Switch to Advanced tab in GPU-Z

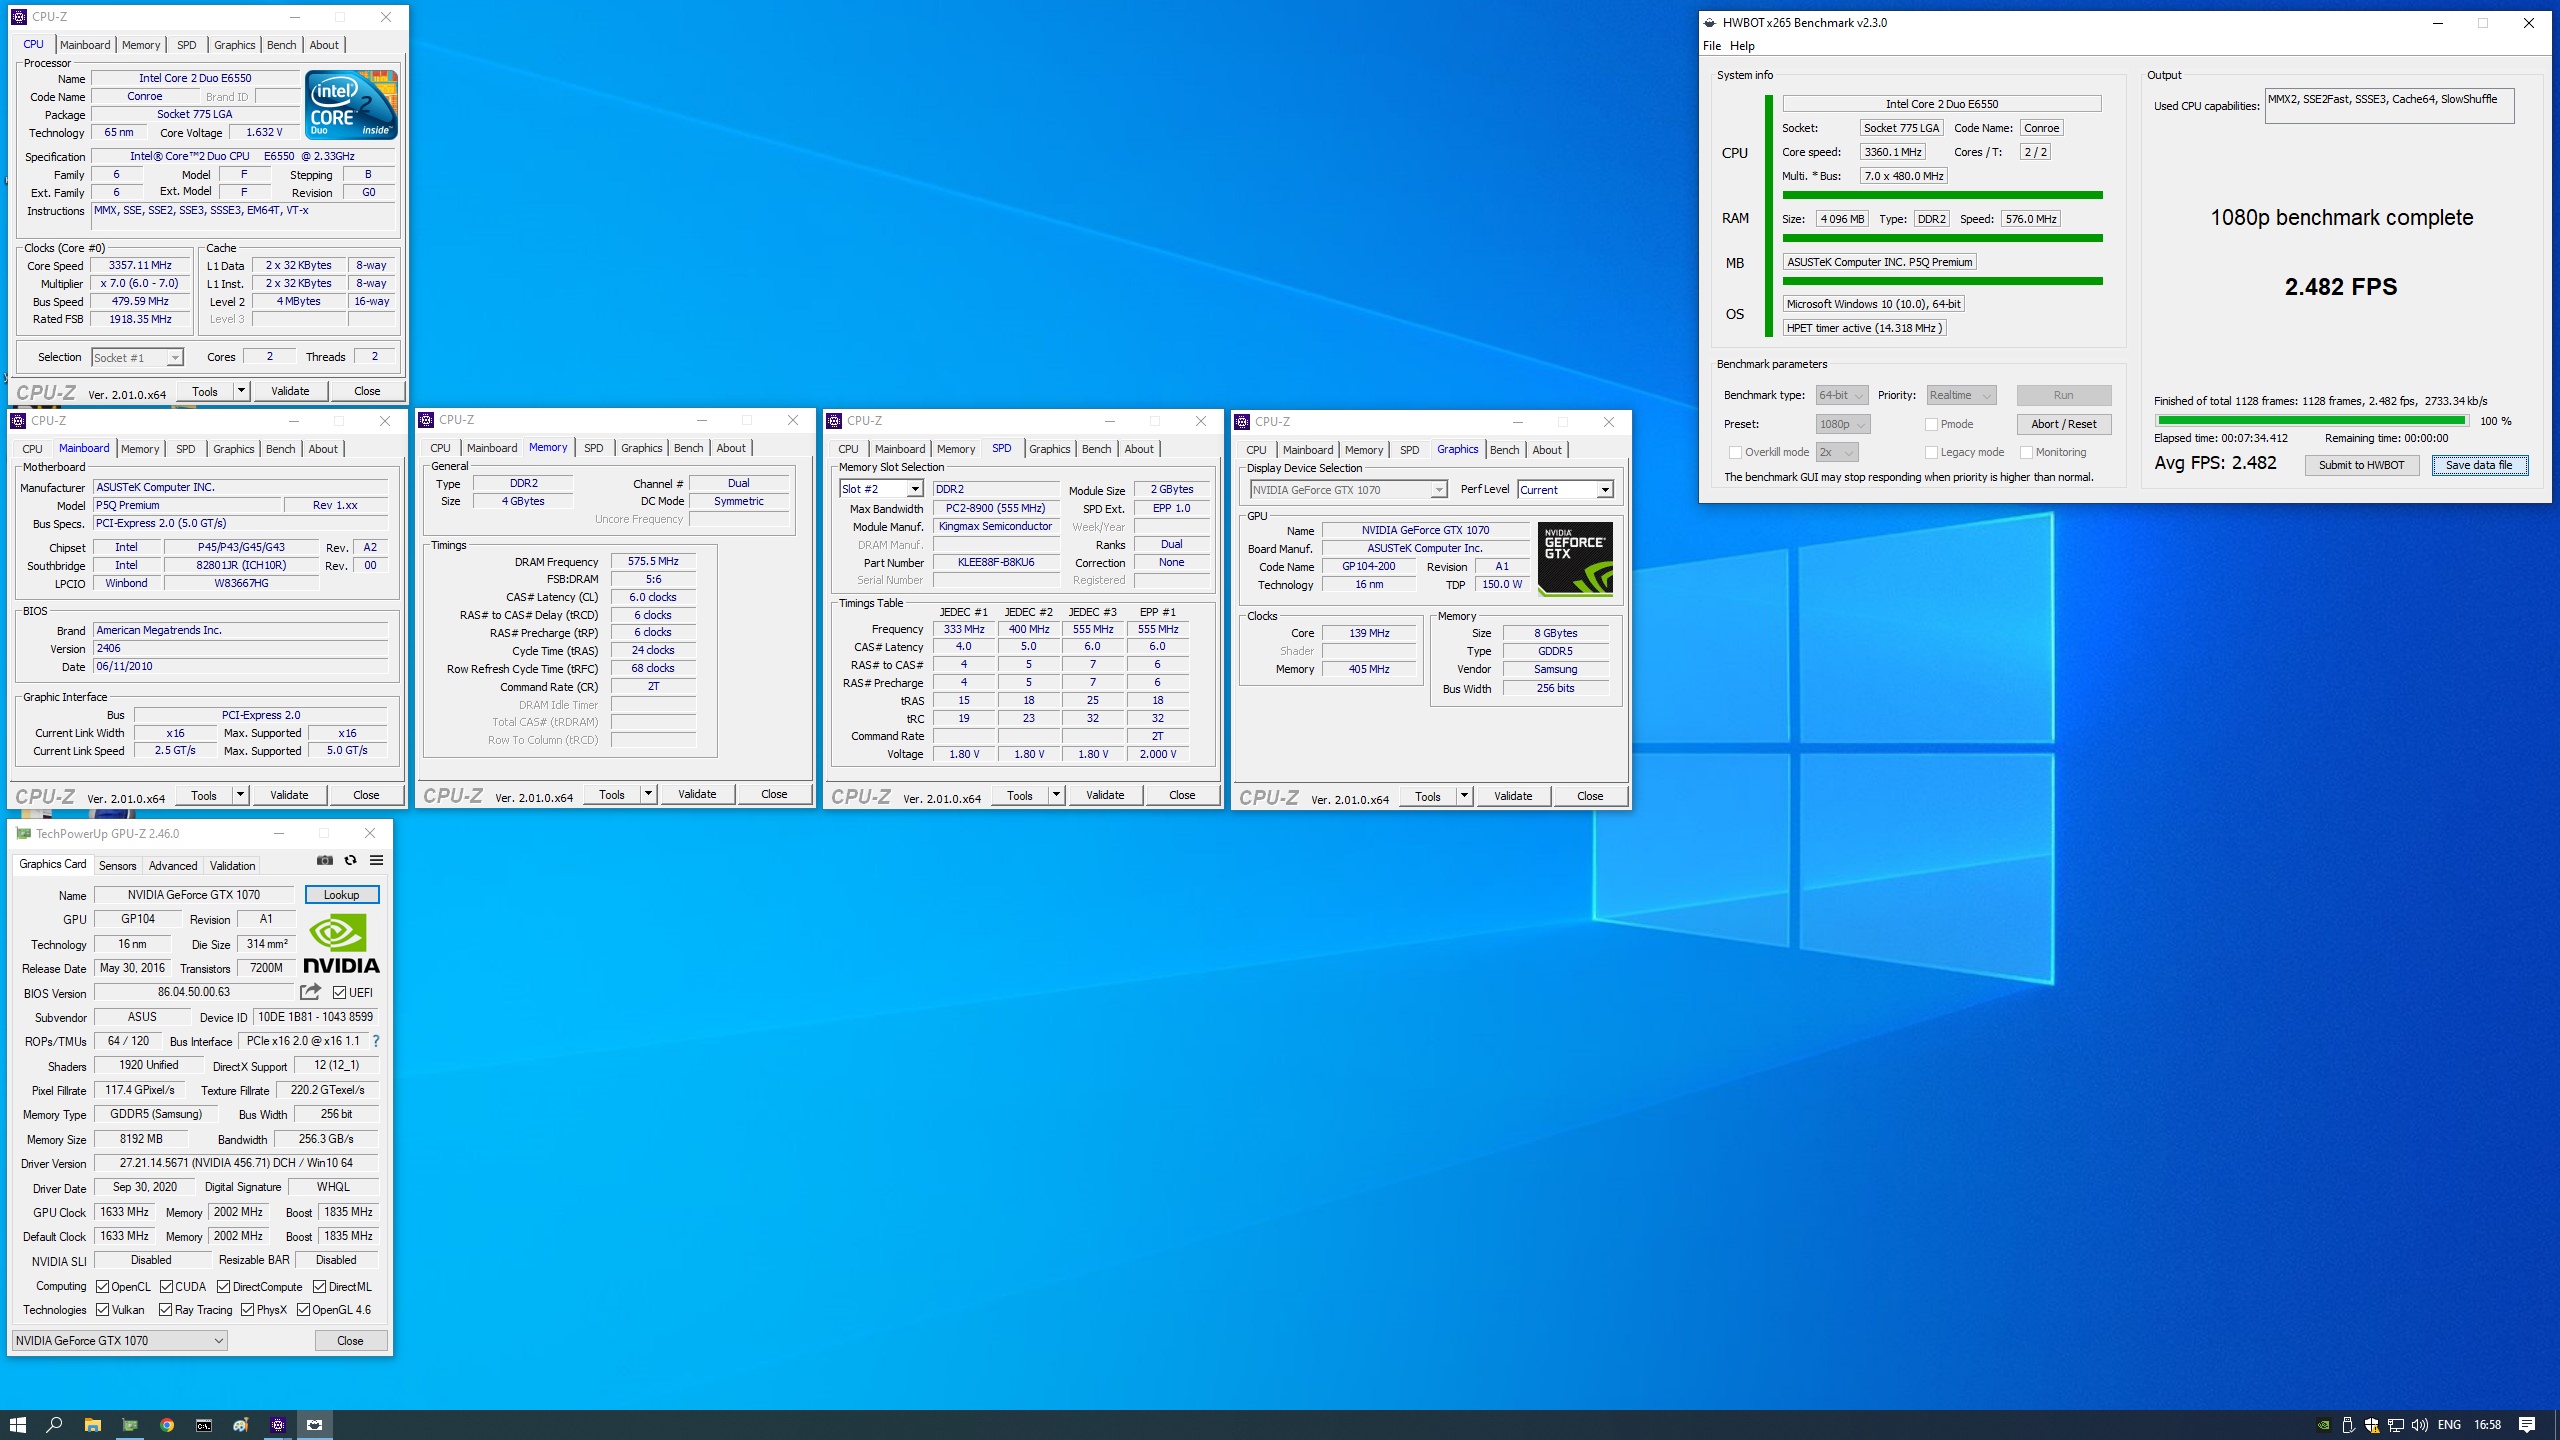click(x=173, y=866)
